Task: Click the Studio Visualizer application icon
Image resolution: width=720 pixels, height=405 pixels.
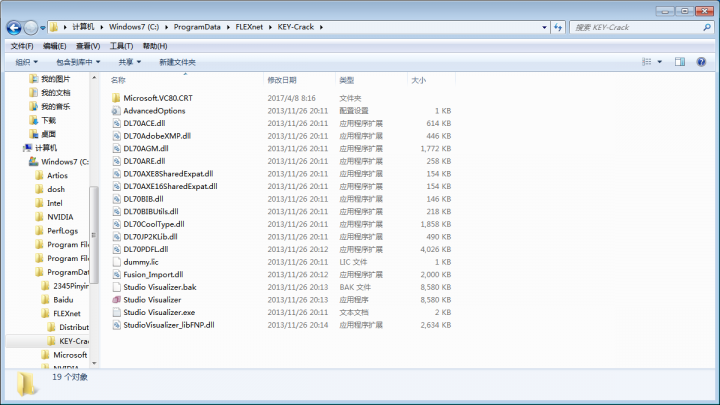Action: pos(116,299)
